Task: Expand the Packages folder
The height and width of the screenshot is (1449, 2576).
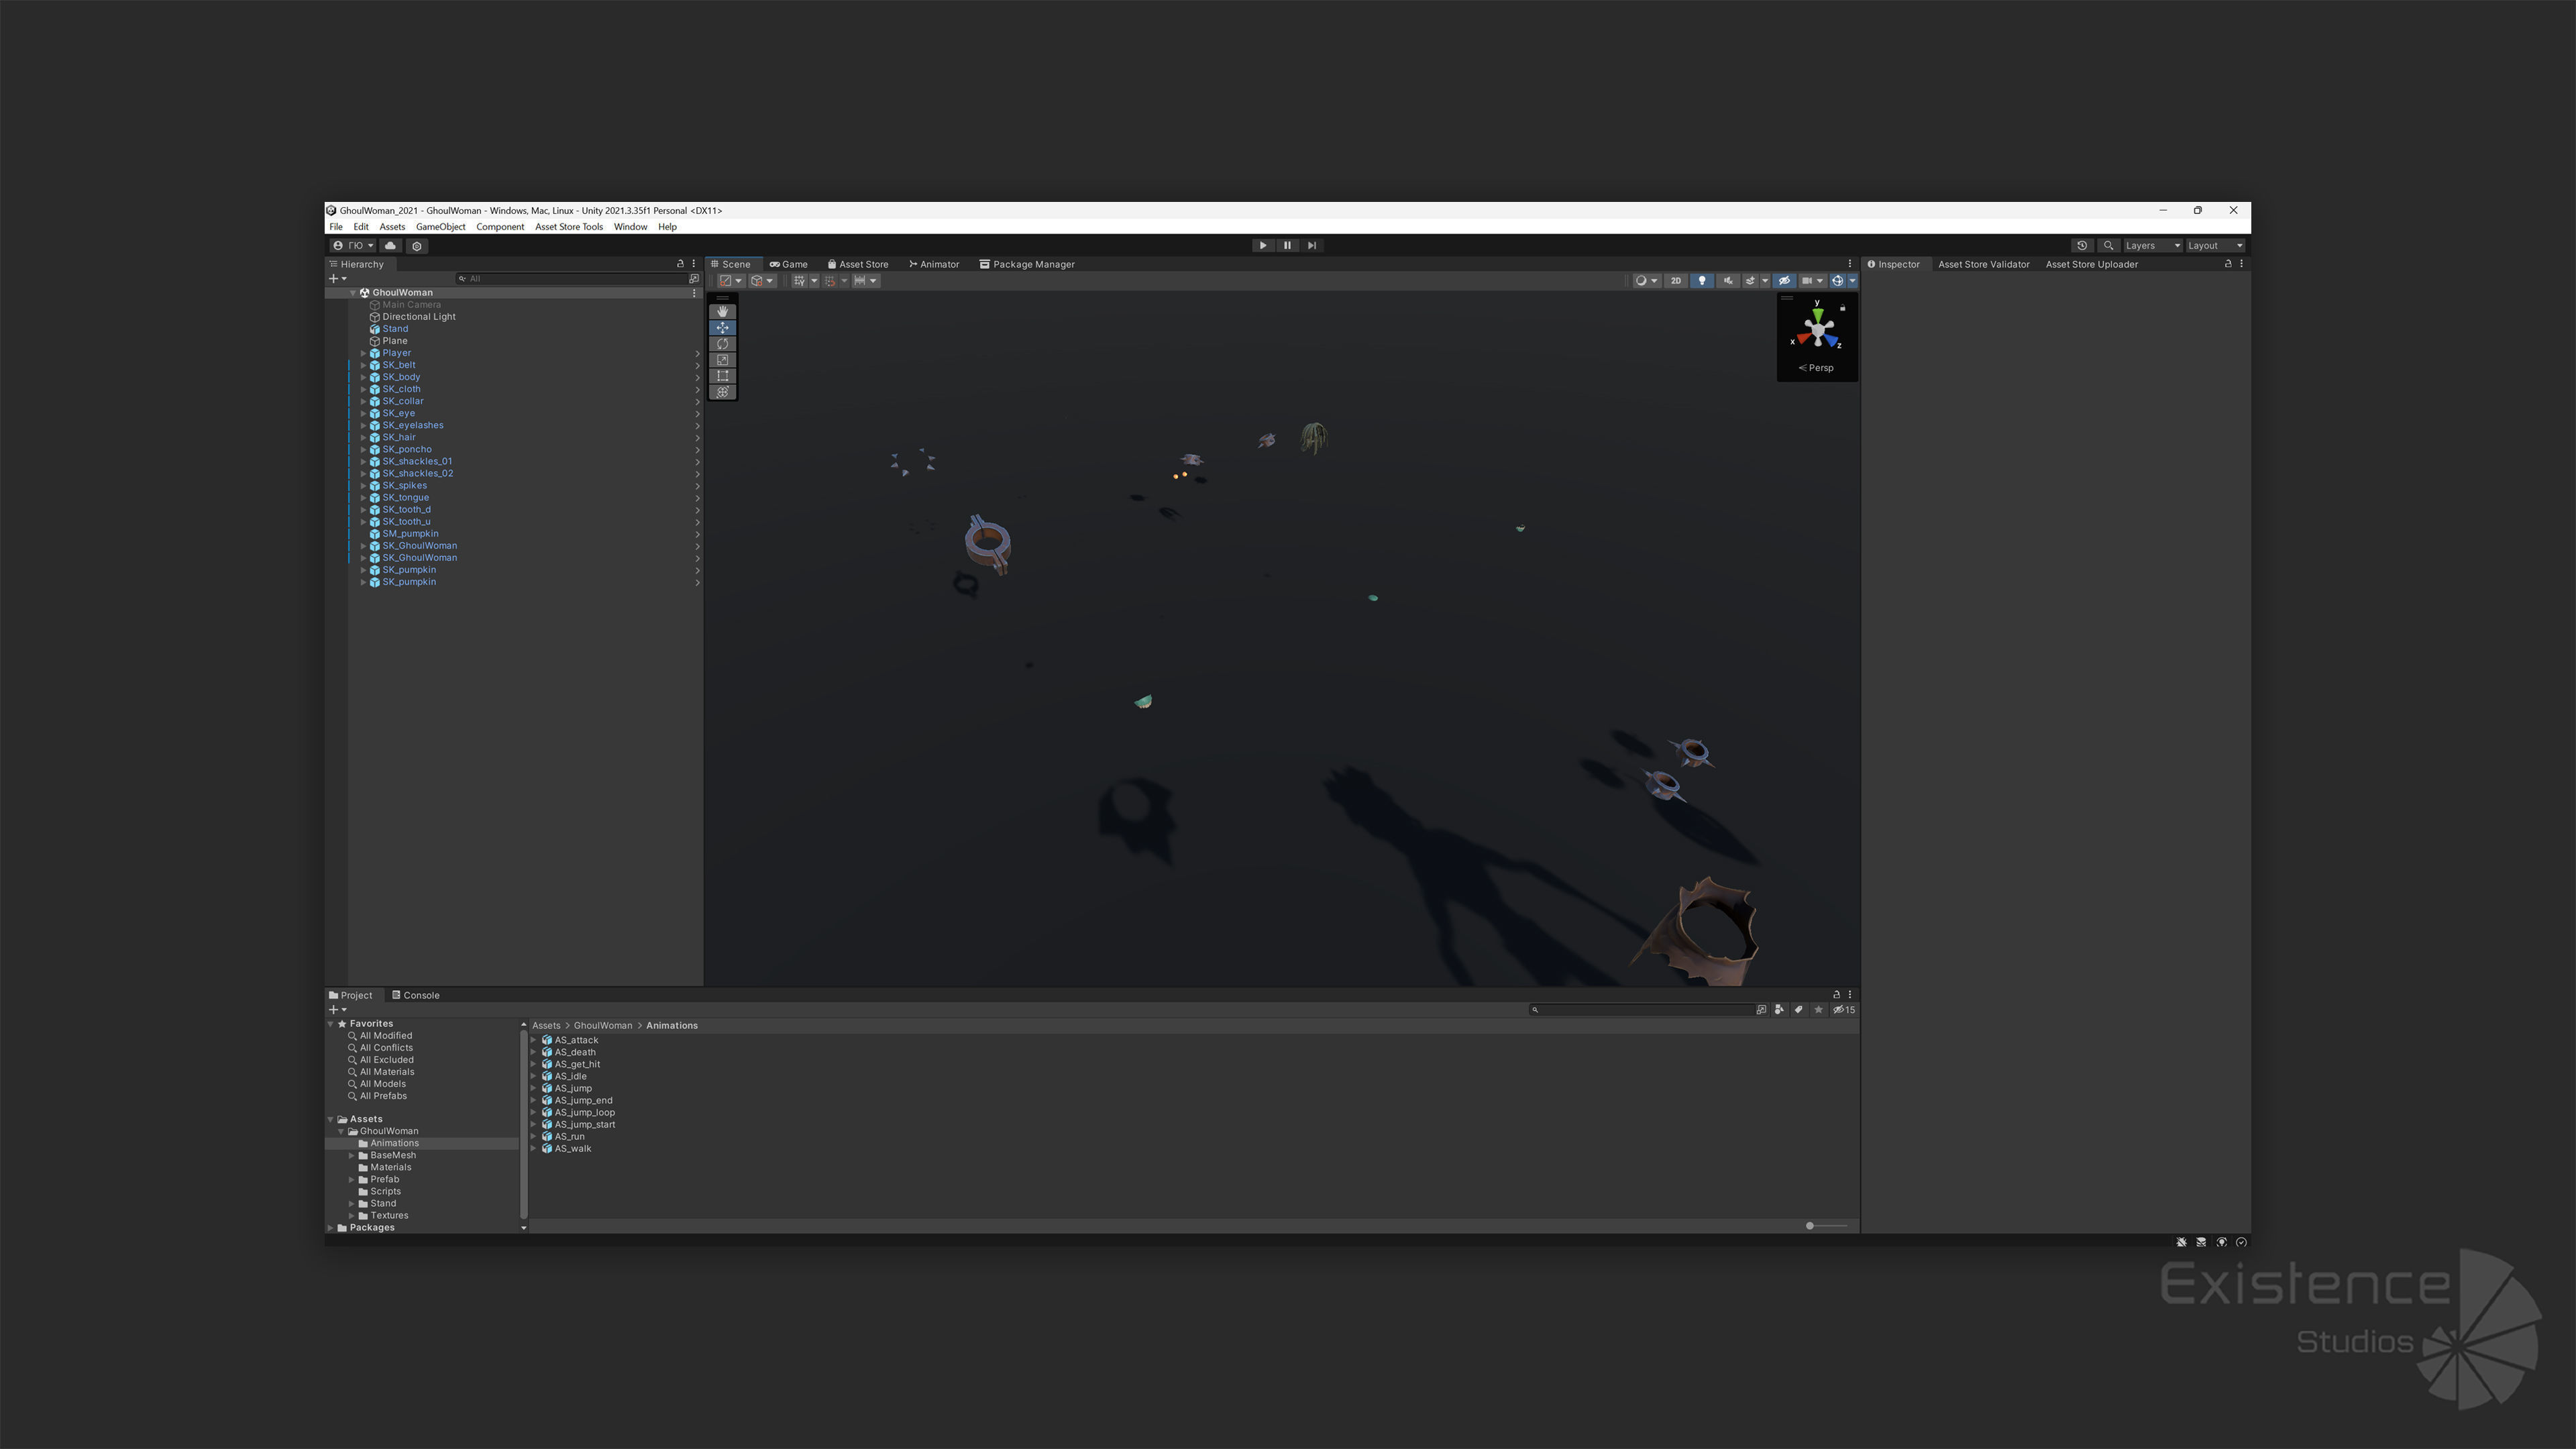Action: (331, 1228)
